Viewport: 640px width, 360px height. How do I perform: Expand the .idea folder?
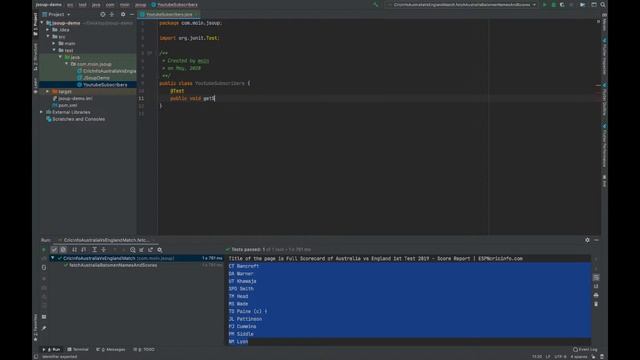(x=48, y=30)
